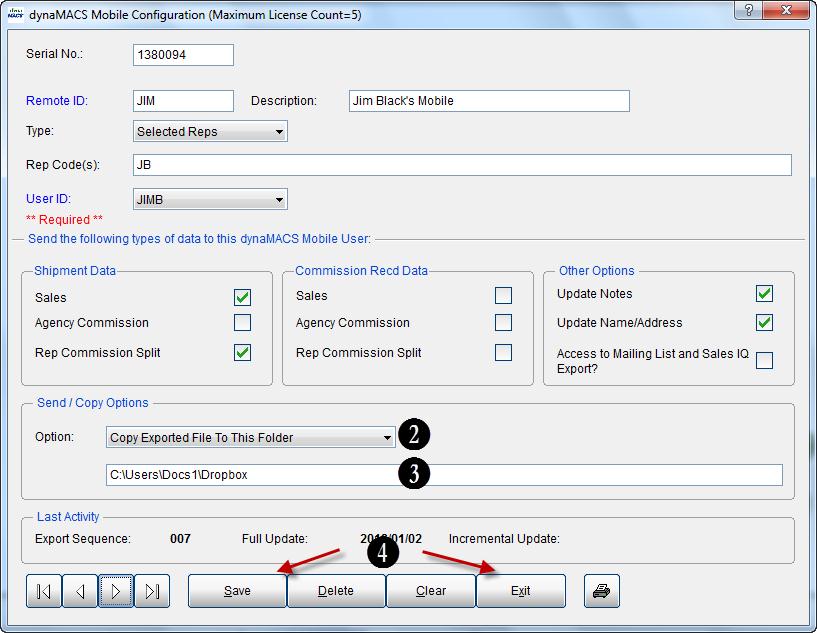Click the Incremental Update label
This screenshot has width=817, height=633.
click(x=504, y=538)
